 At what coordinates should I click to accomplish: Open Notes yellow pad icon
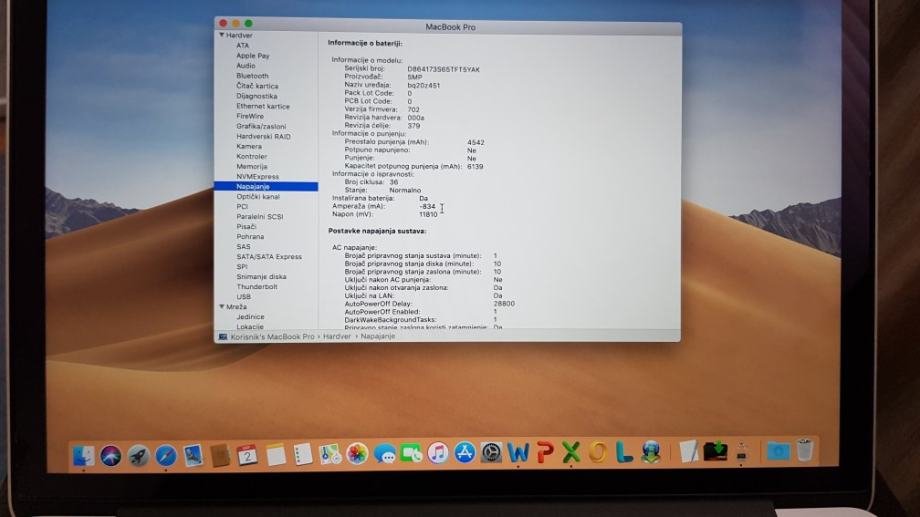275,455
